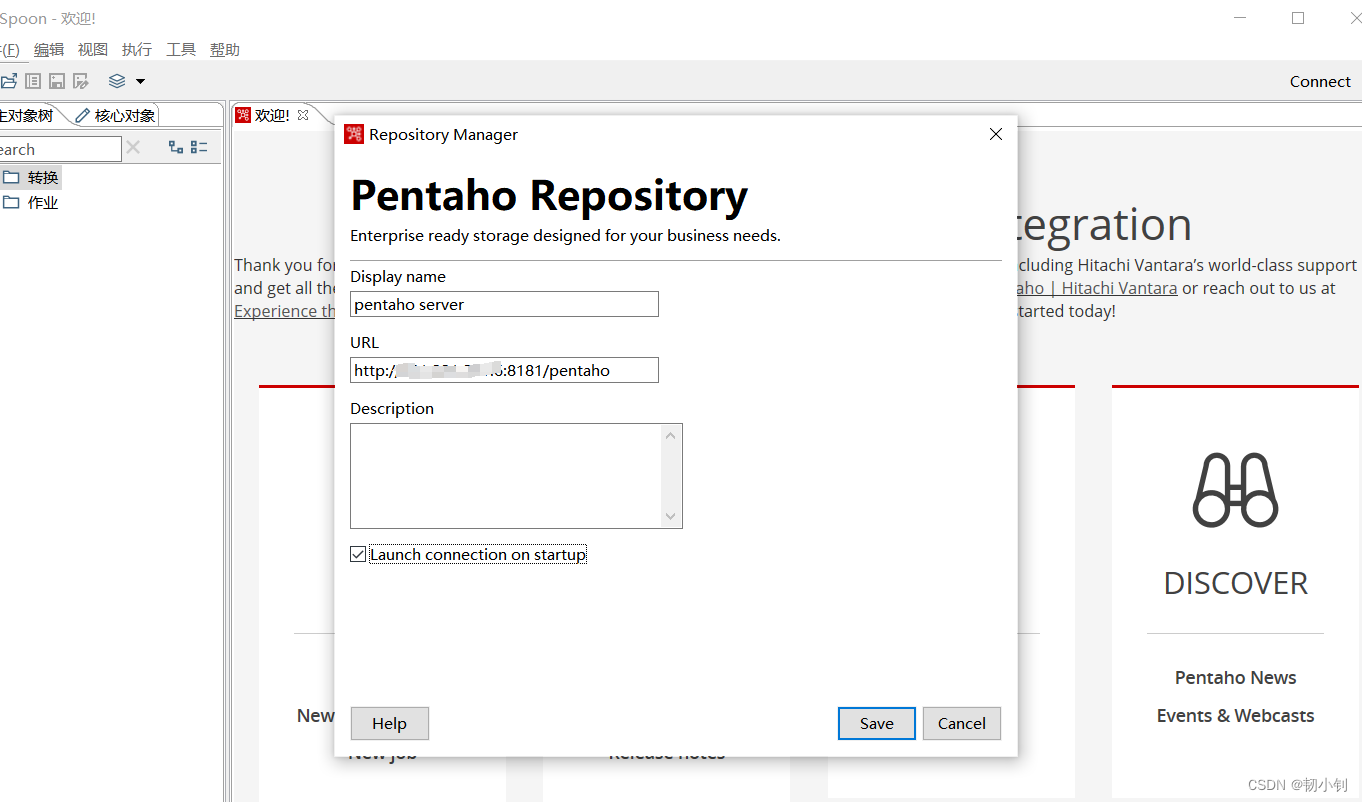Open the 视图 menu
This screenshot has height=802, width=1362.
(x=93, y=49)
